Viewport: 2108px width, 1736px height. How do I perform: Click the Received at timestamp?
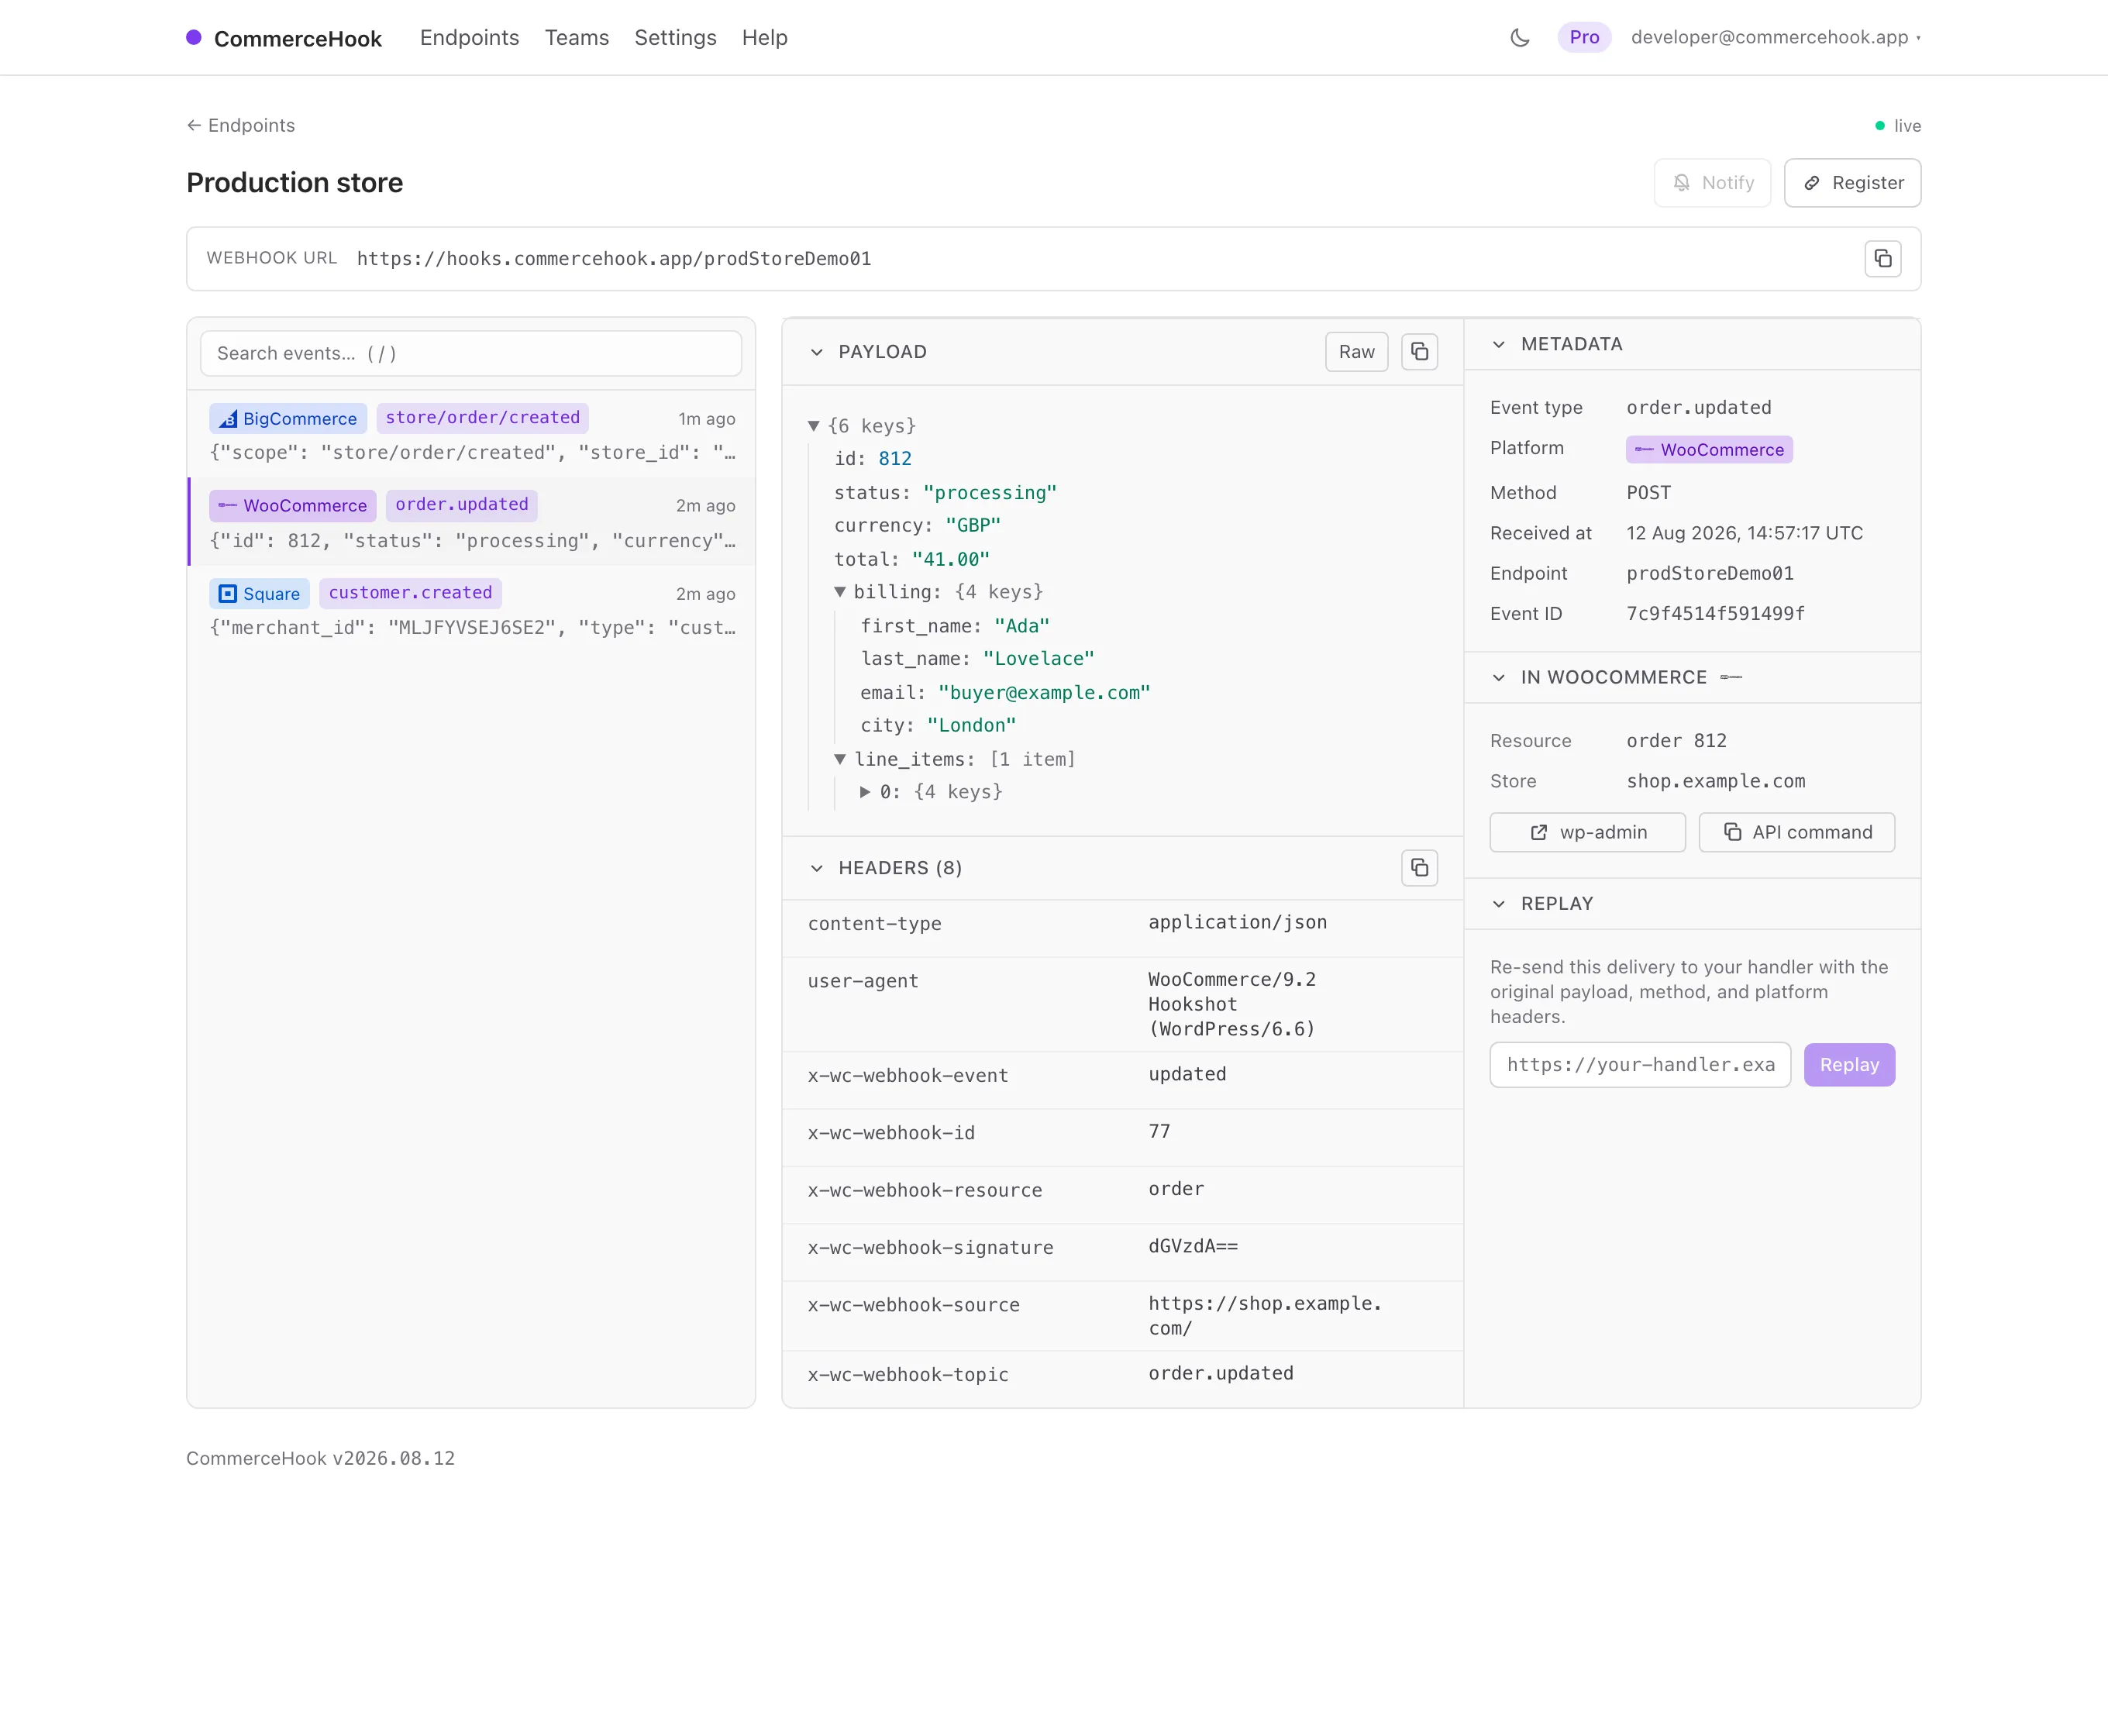1744,533
